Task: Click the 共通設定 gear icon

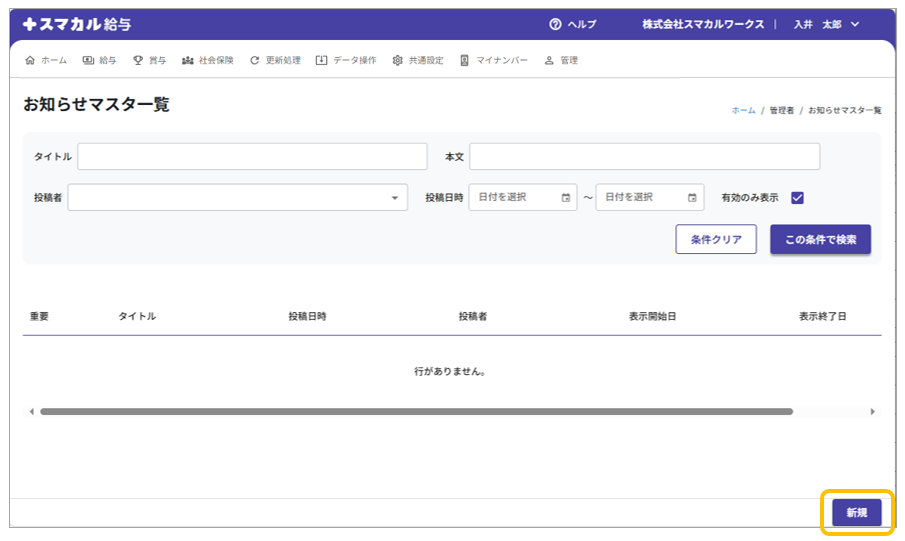Action: coord(398,60)
